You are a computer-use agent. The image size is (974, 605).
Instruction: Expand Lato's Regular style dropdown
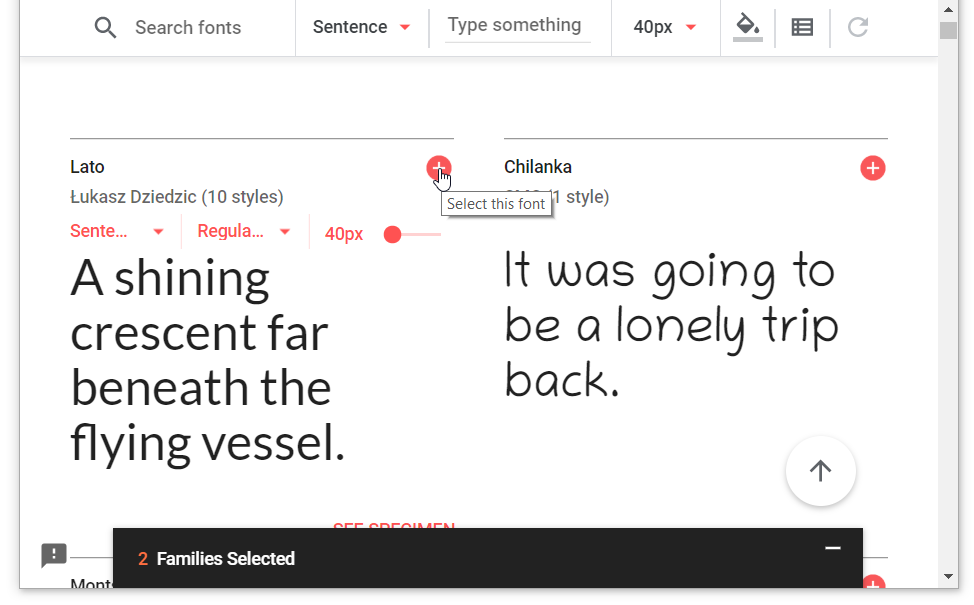pos(244,232)
